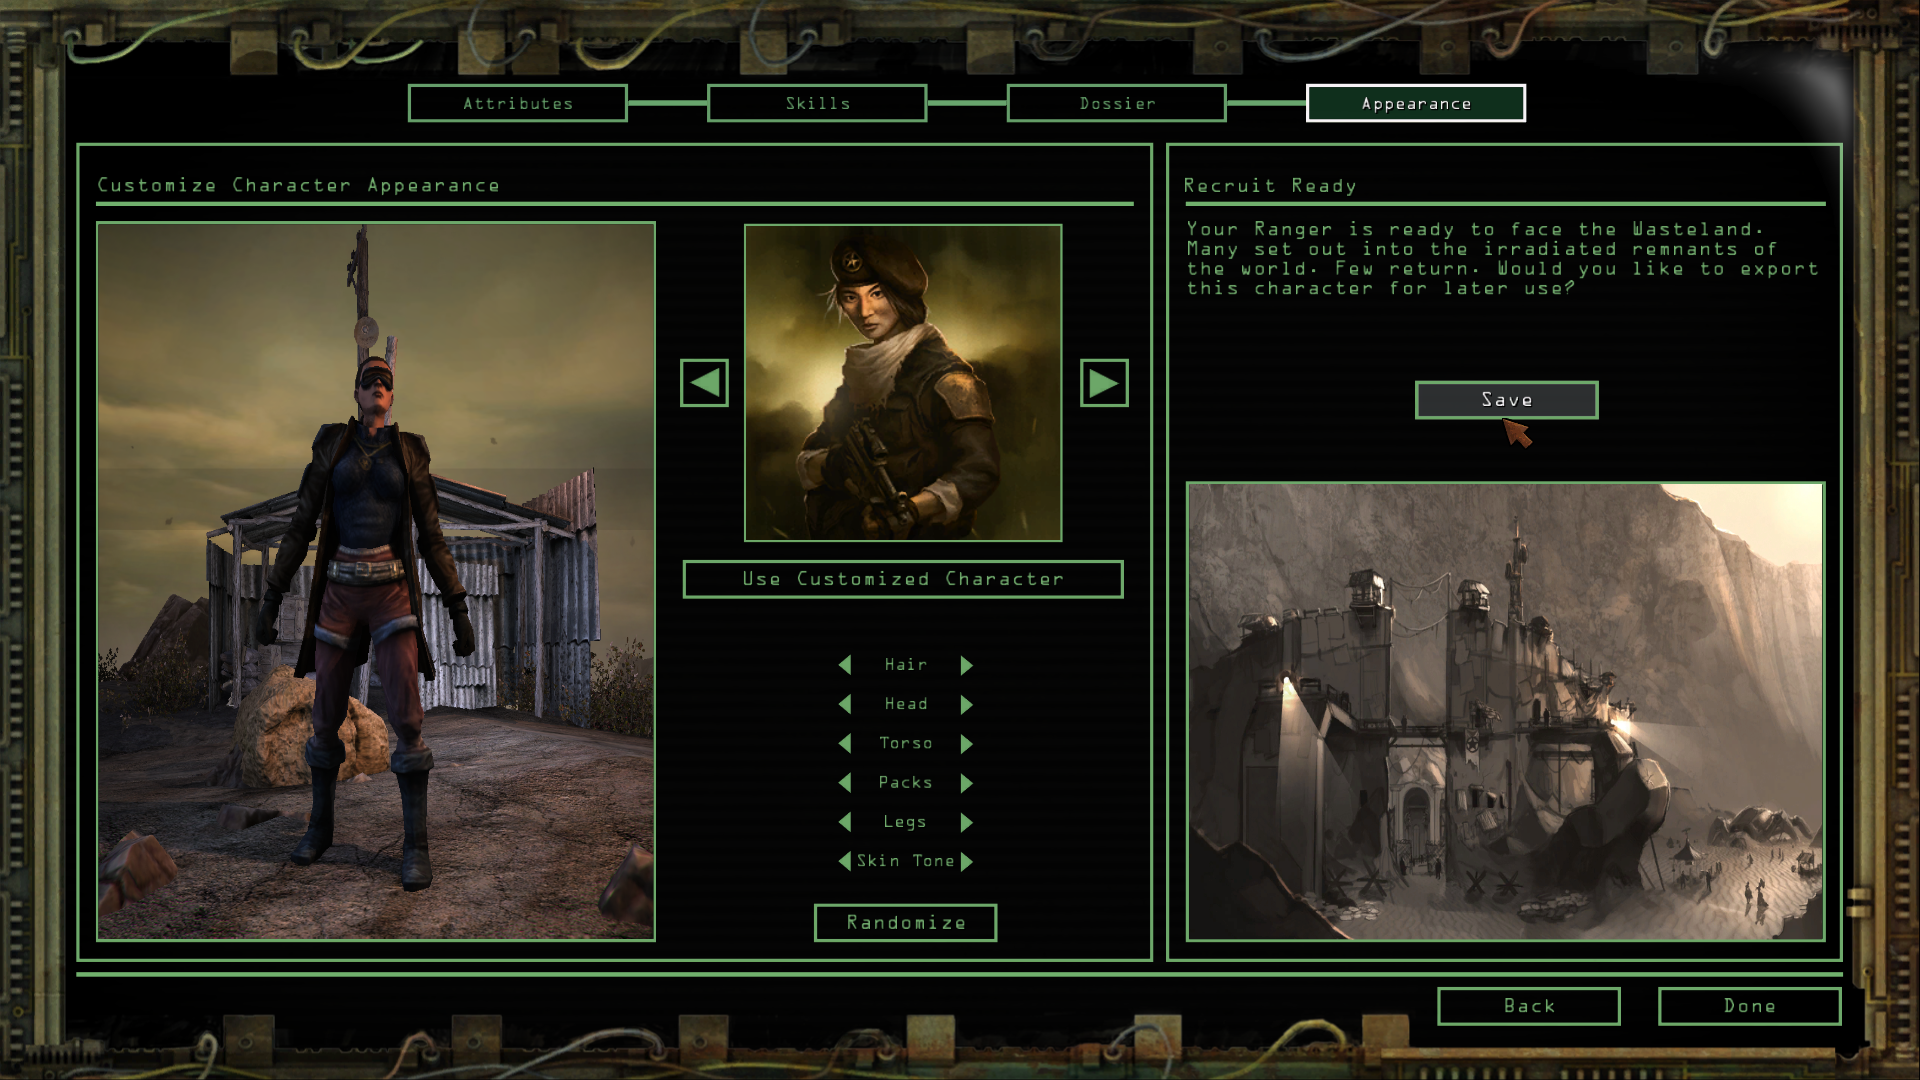
Task: Click Save to export character
Action: click(x=1506, y=400)
